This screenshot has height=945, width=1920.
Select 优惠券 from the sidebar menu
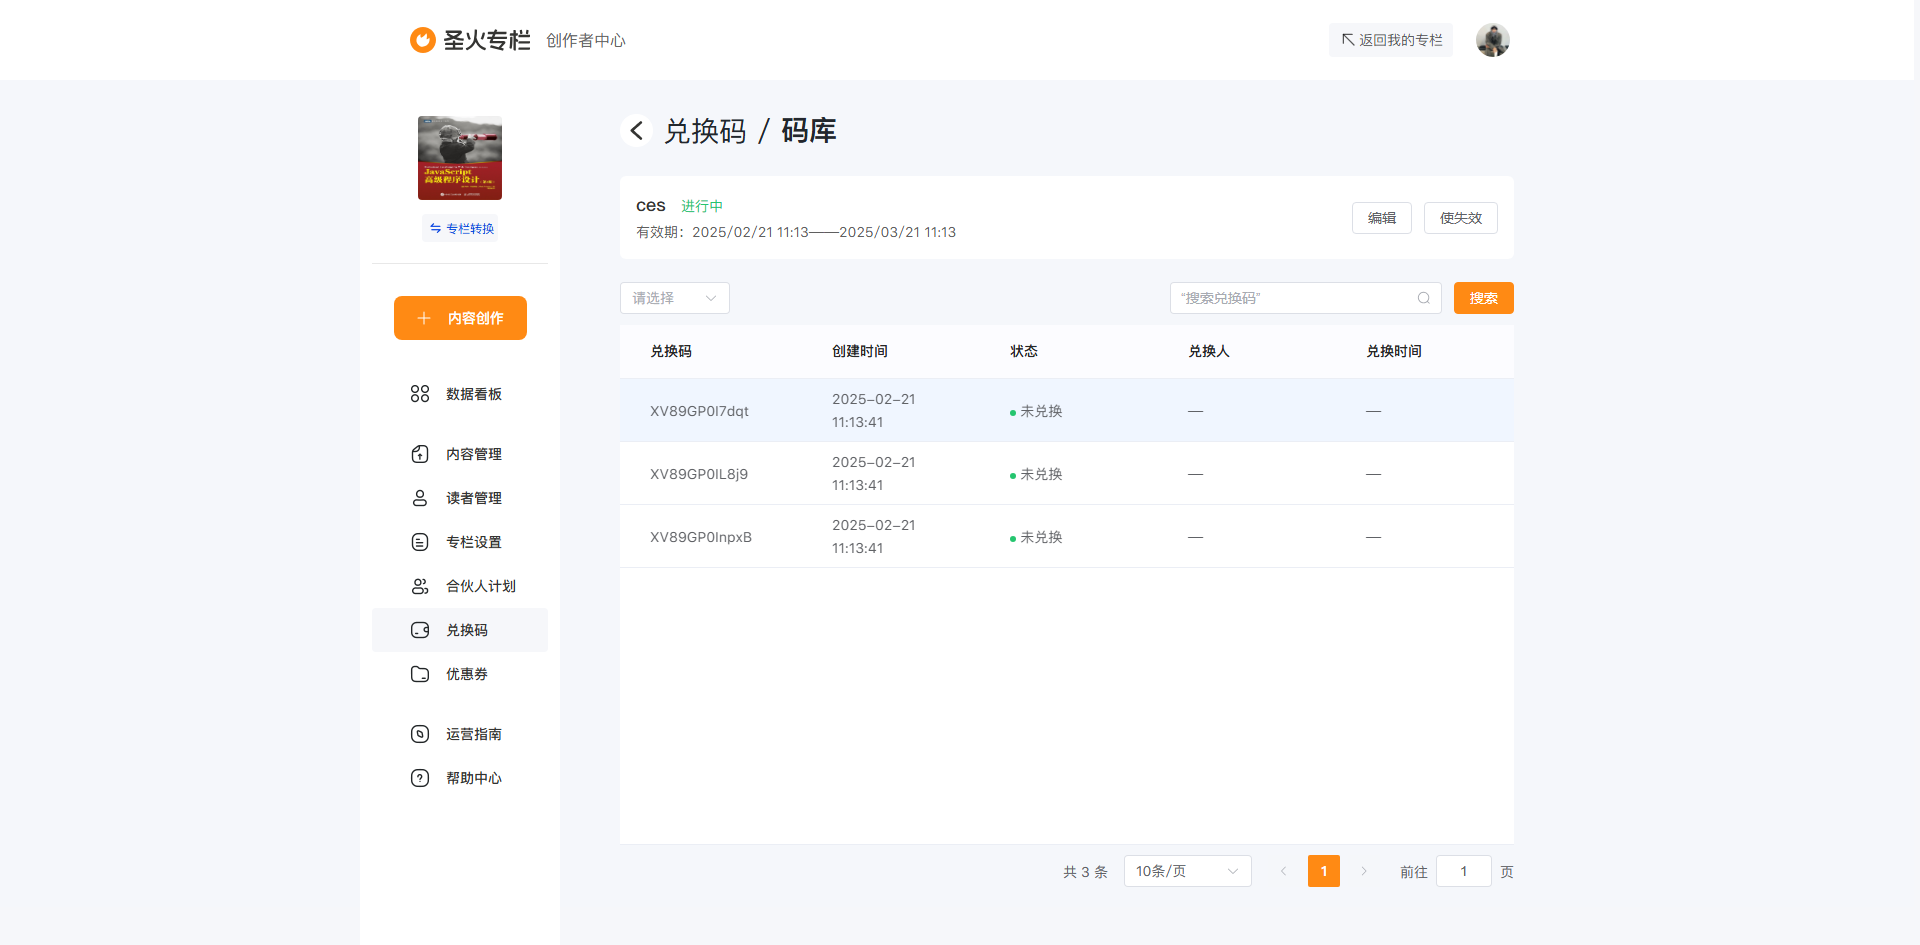click(466, 674)
